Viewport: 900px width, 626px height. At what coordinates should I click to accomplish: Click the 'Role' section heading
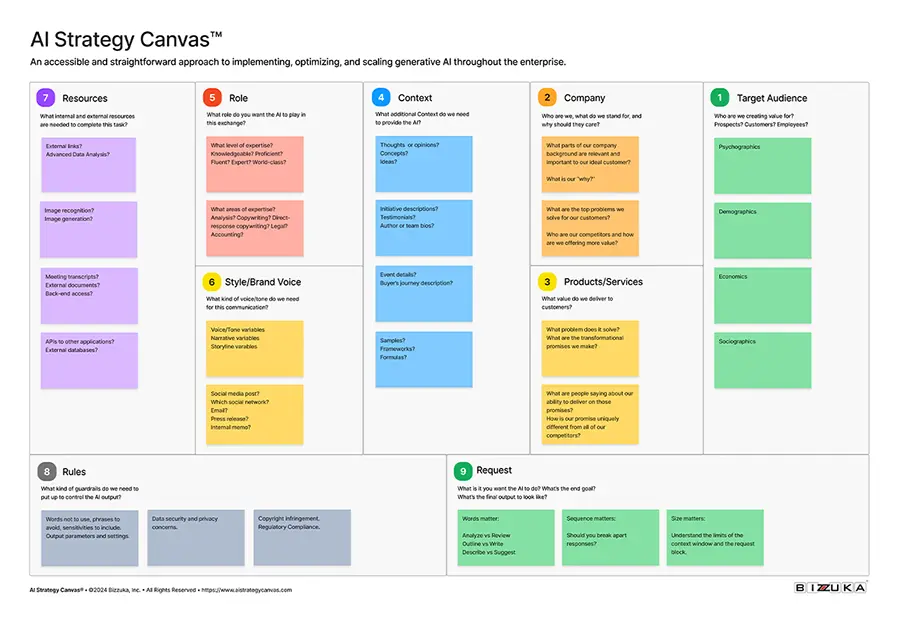(238, 98)
